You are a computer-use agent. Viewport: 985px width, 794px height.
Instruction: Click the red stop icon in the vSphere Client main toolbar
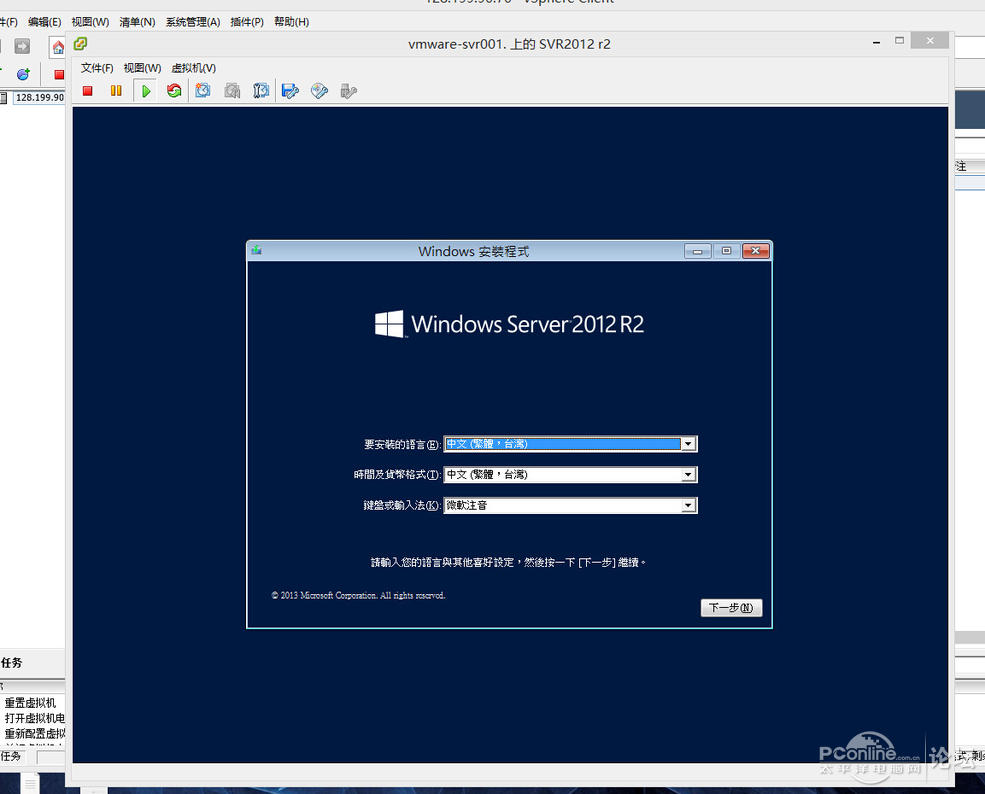point(59,75)
